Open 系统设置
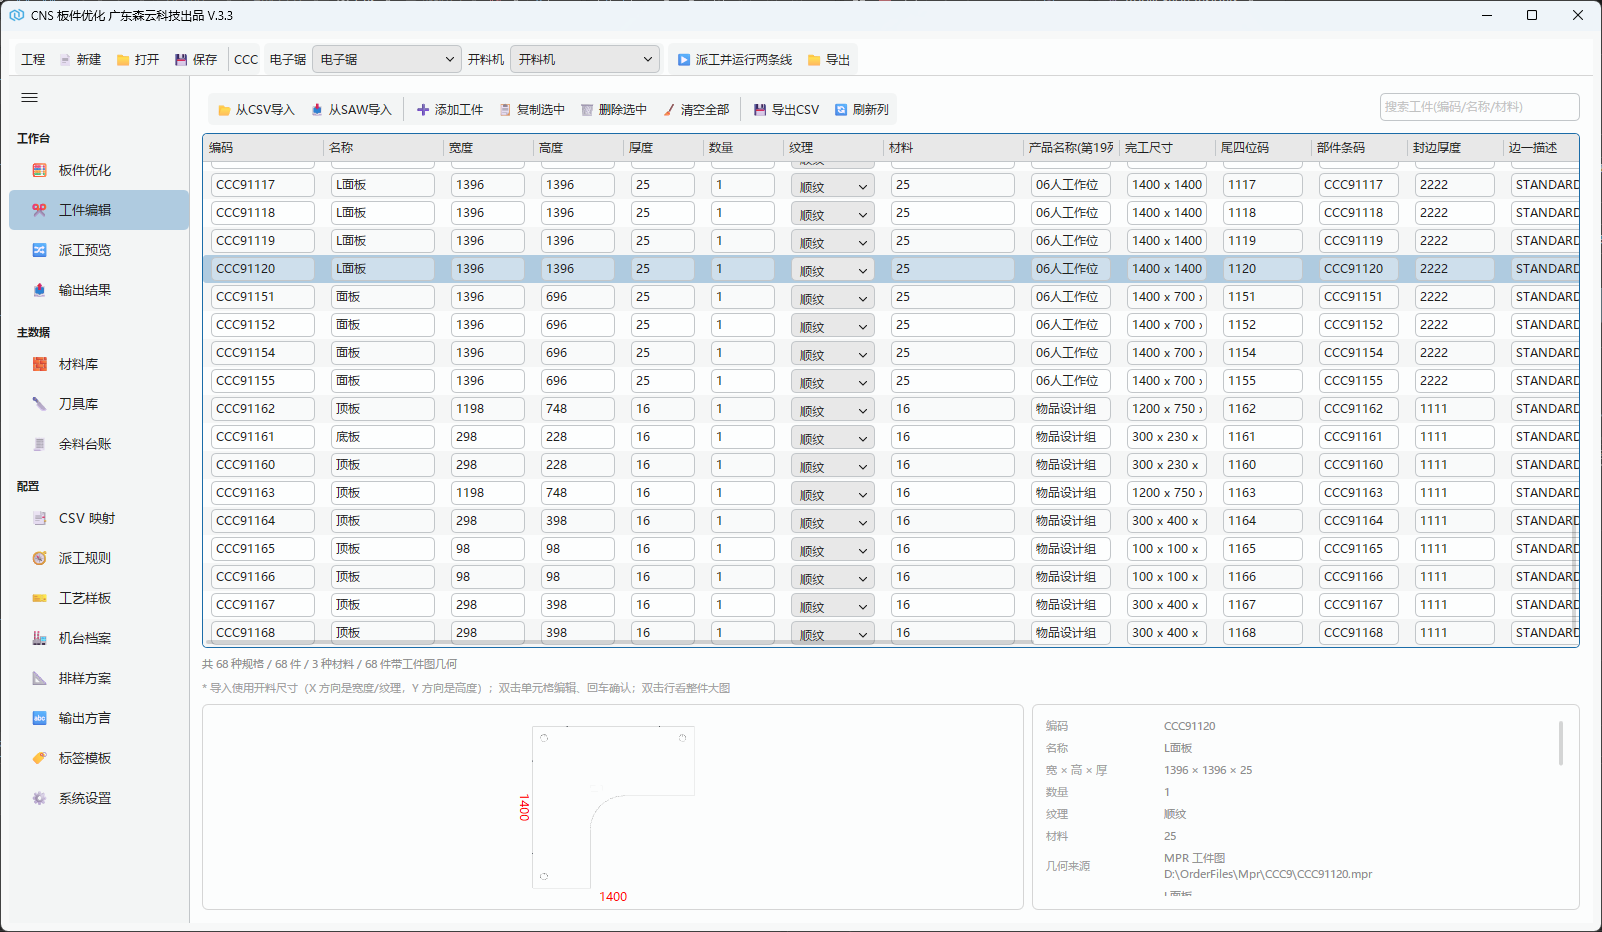Viewport: 1602px width, 932px height. point(99,798)
